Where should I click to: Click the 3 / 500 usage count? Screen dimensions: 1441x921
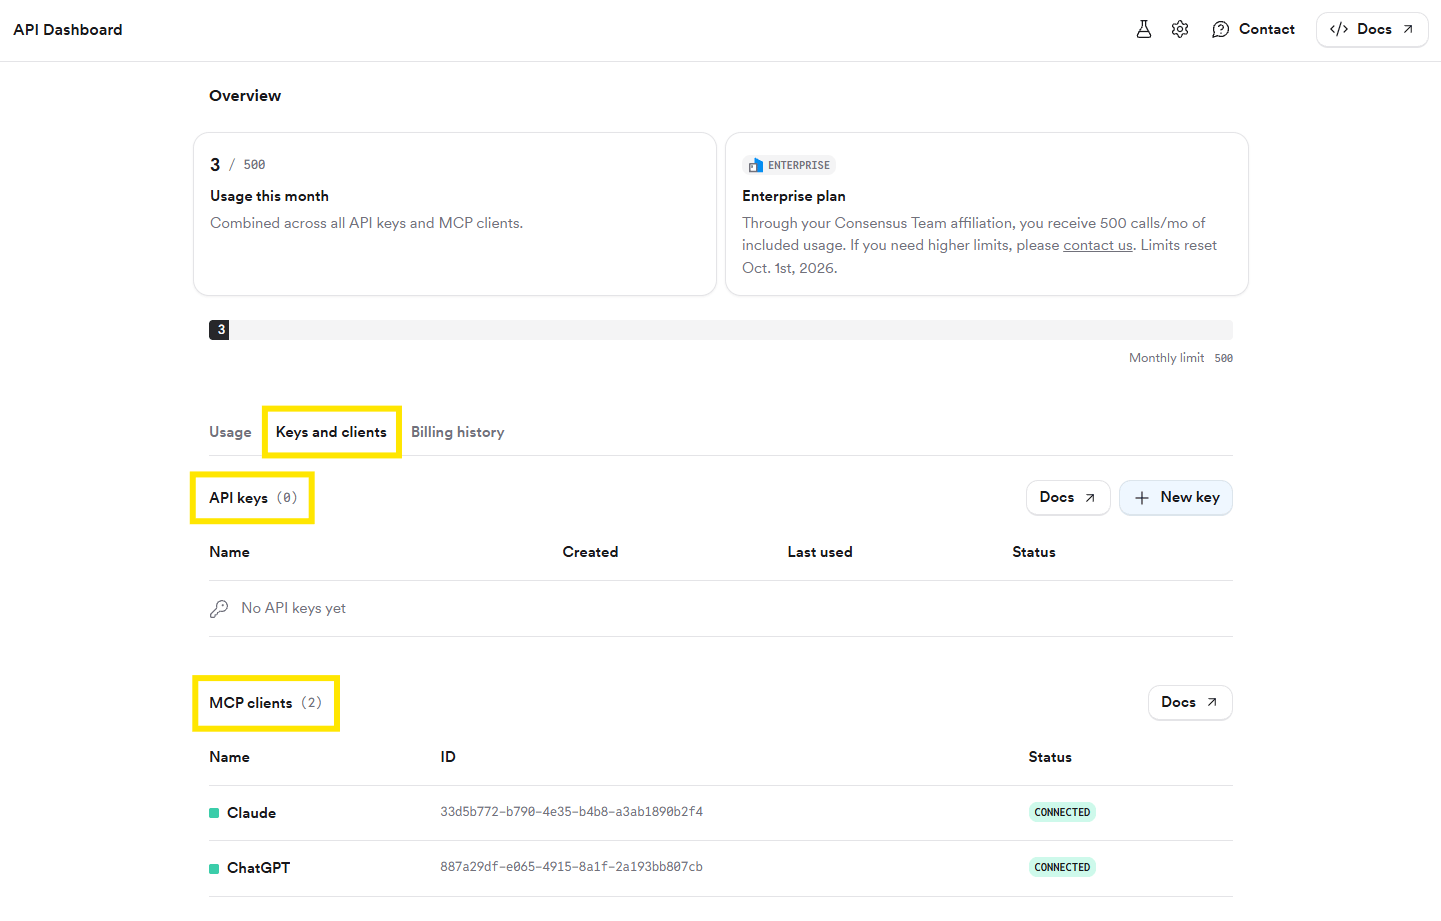(238, 165)
